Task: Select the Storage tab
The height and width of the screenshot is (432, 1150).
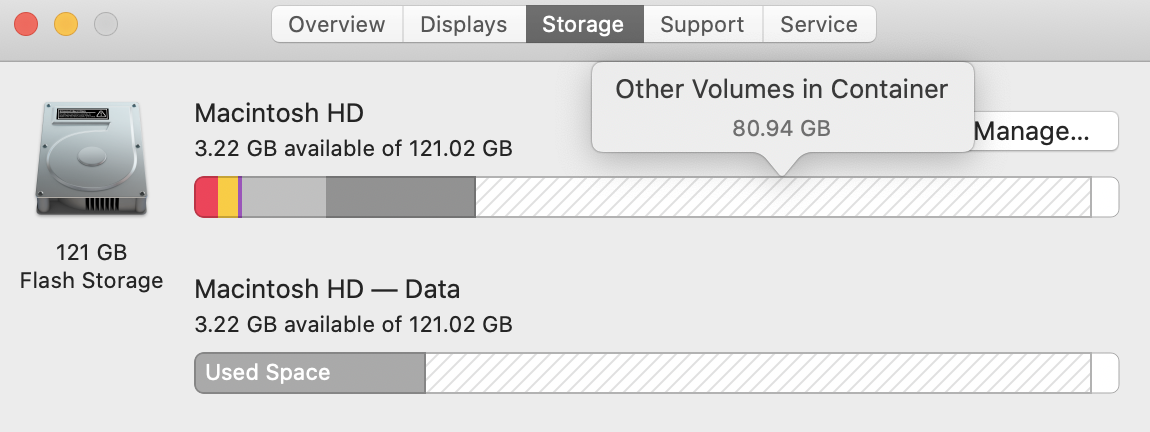Action: [583, 24]
